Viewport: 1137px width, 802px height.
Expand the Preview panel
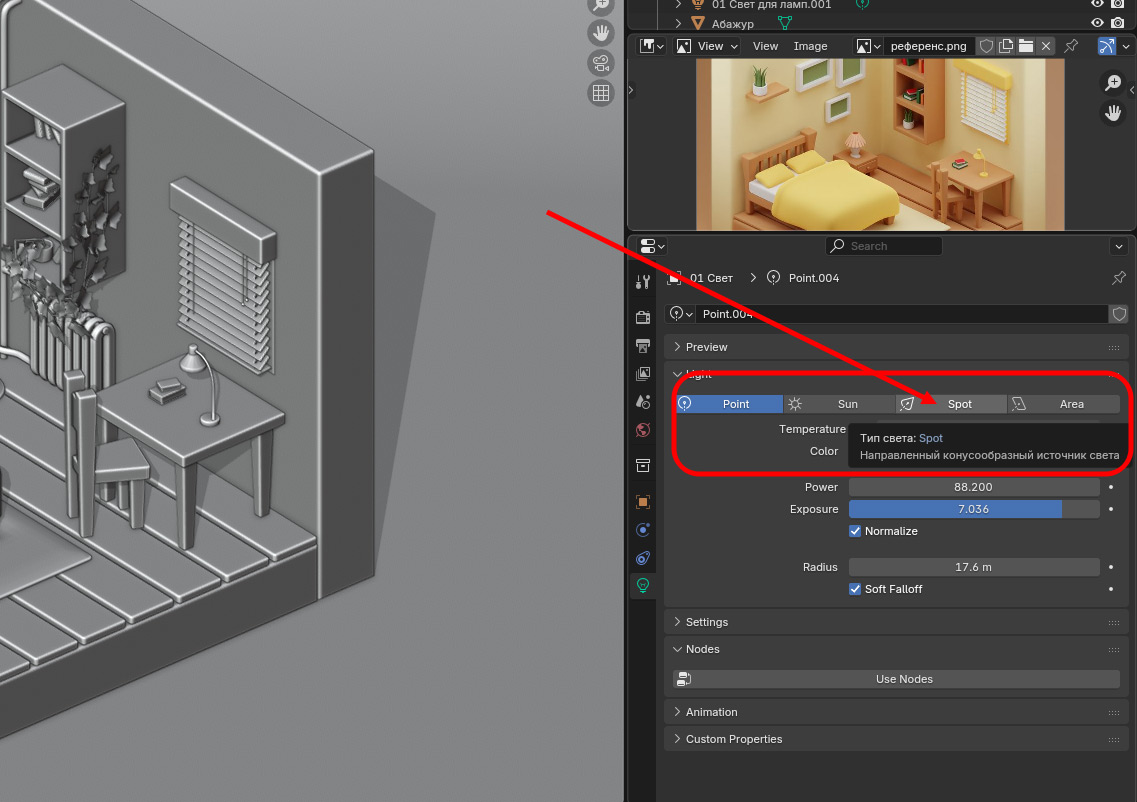click(x=706, y=347)
